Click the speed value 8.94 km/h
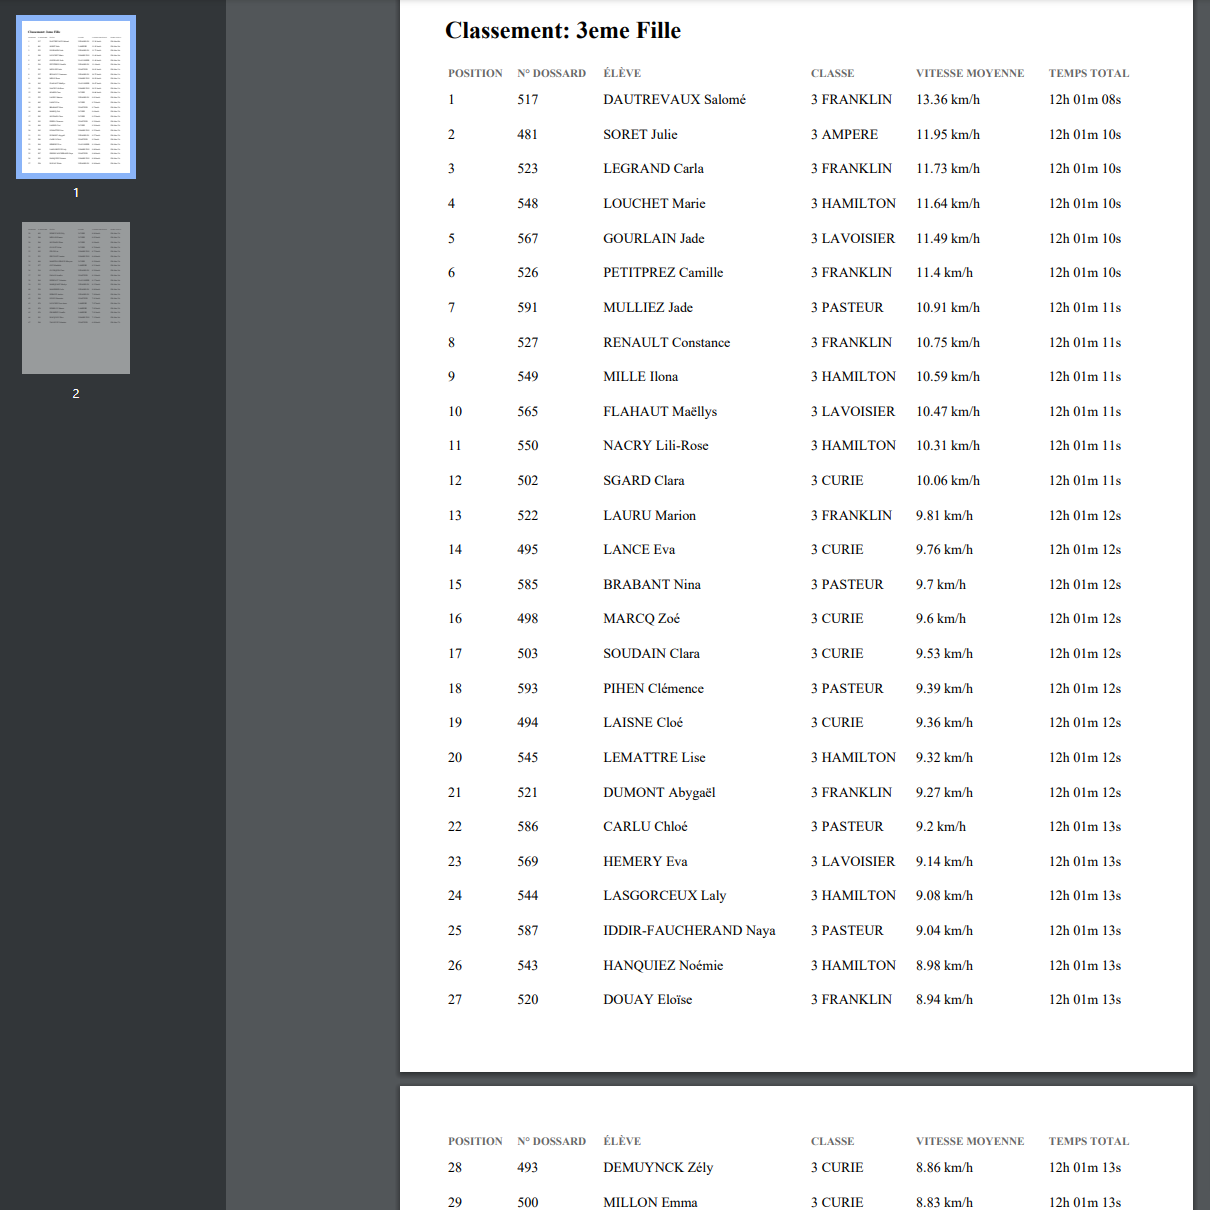1210x1210 pixels. coord(944,1000)
